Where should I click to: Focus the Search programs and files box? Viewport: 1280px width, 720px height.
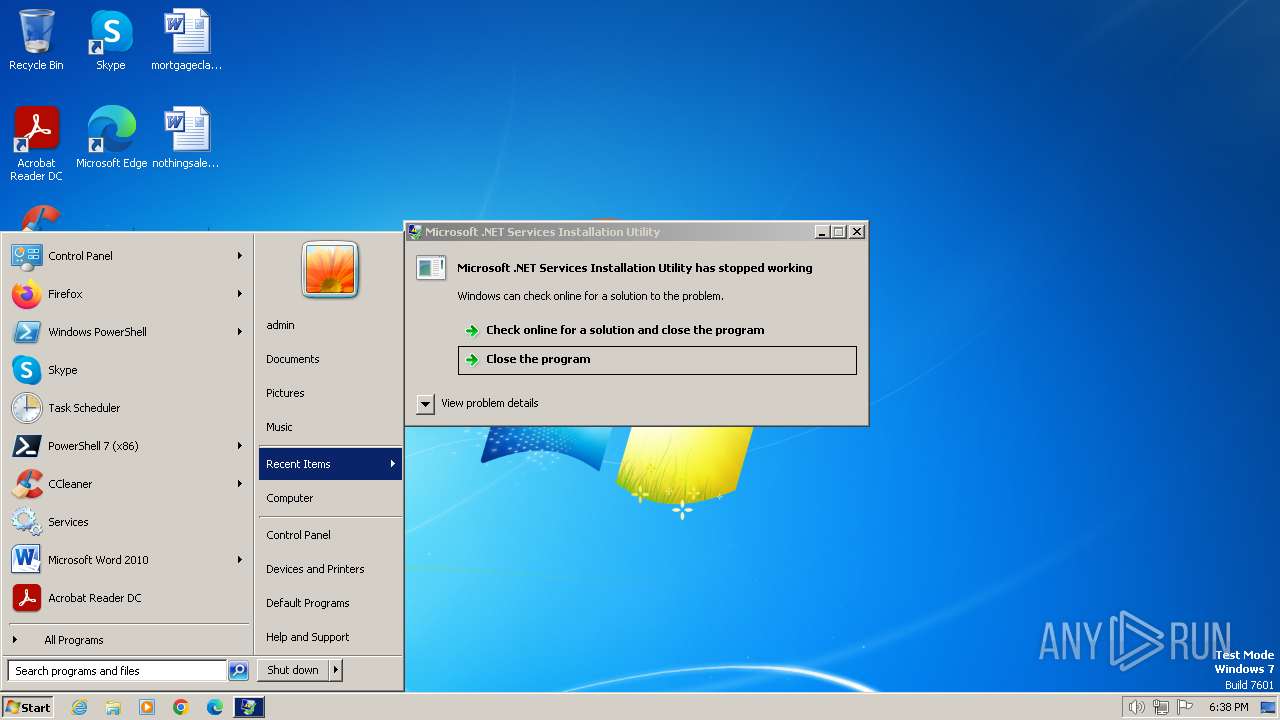117,671
